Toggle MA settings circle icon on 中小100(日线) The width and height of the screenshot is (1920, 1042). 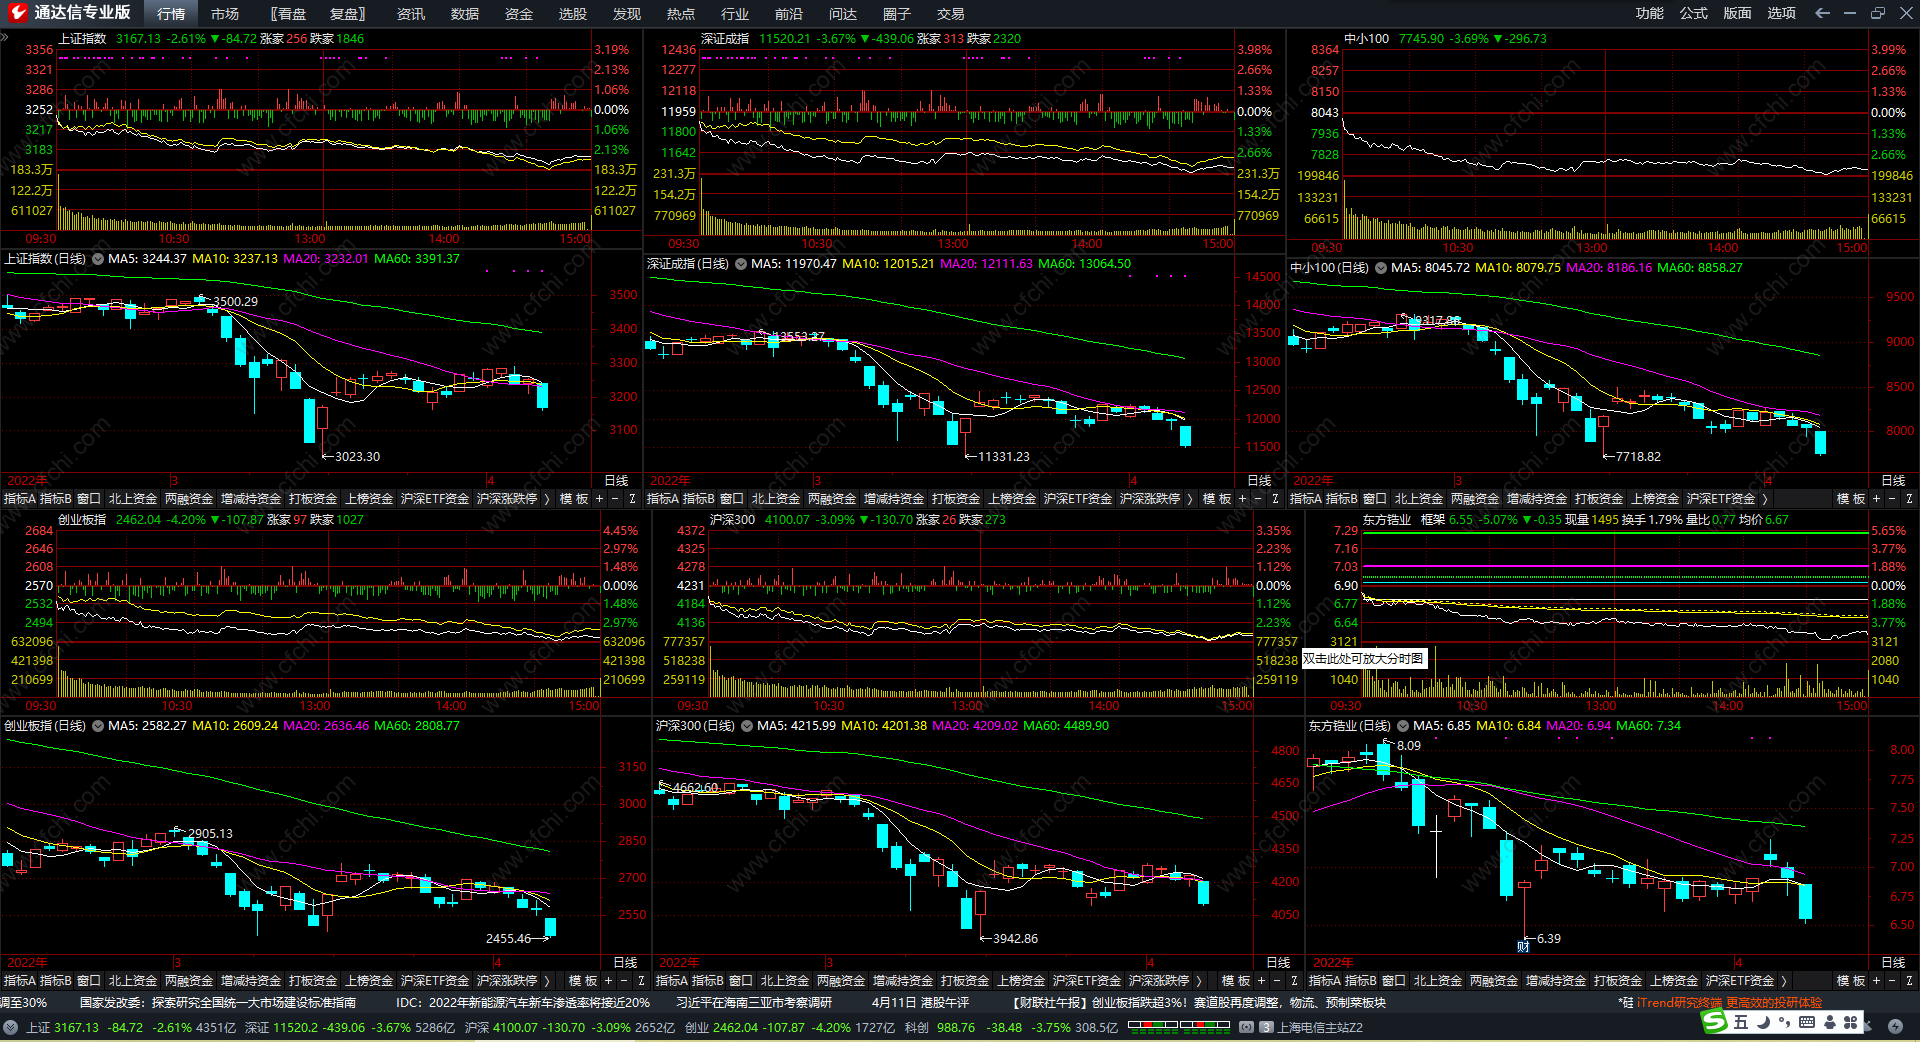[x=1381, y=268]
